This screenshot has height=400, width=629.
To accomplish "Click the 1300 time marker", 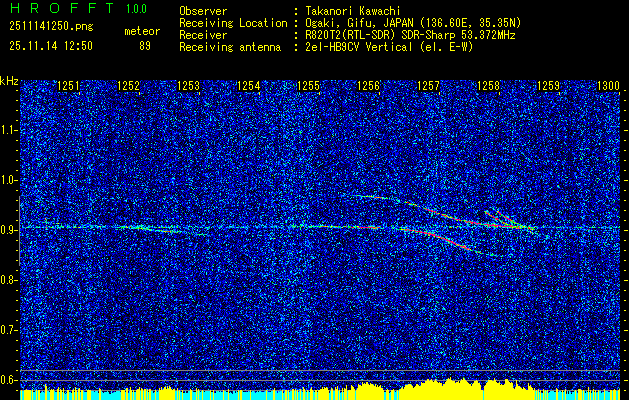I will coord(608,85).
